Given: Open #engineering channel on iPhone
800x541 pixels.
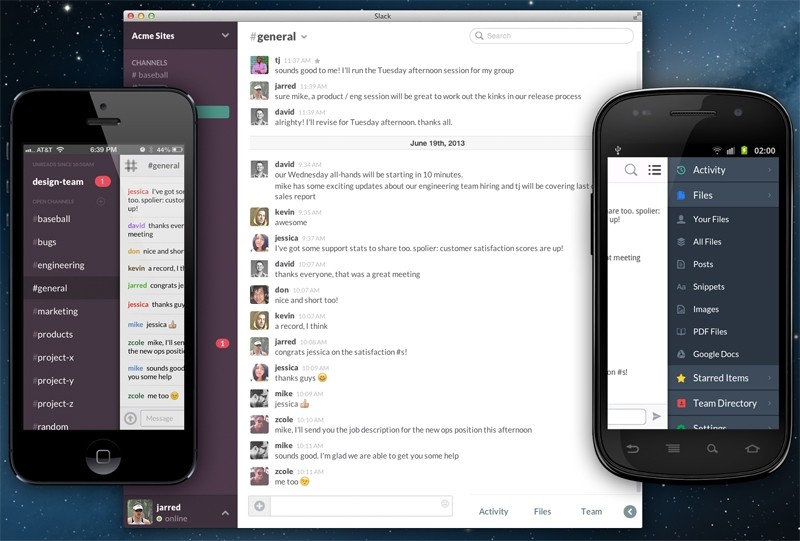Looking at the screenshot, I should coord(59,265).
